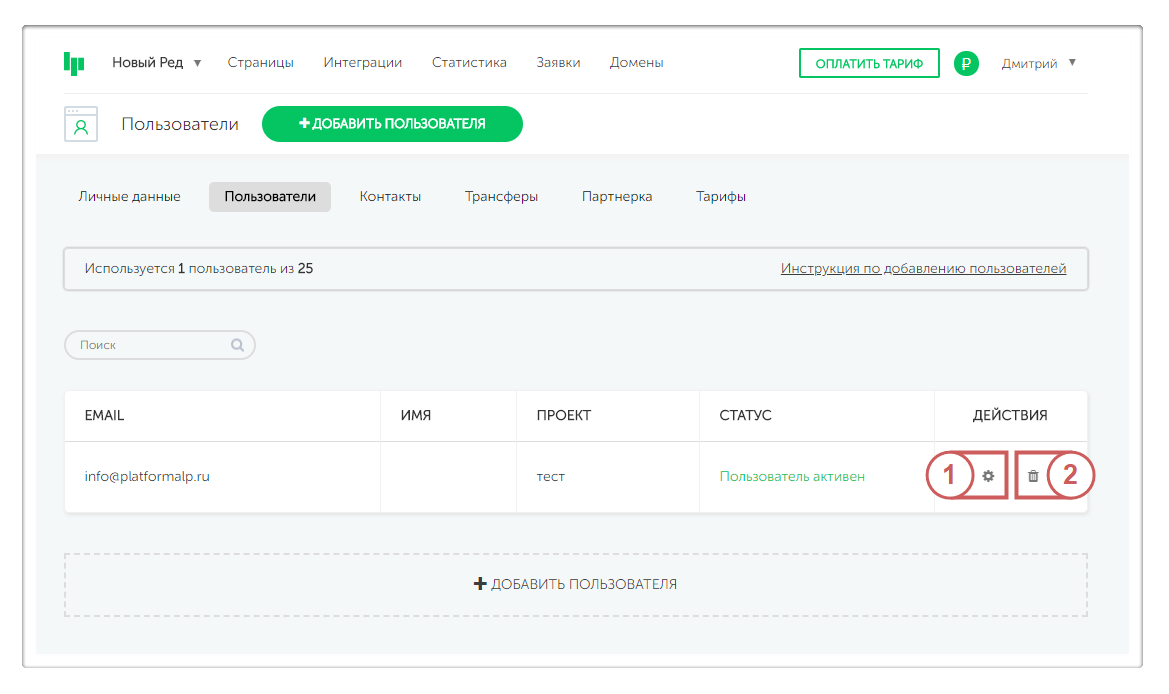Select the Контакты tab
1169x694 pixels.
[x=390, y=197]
